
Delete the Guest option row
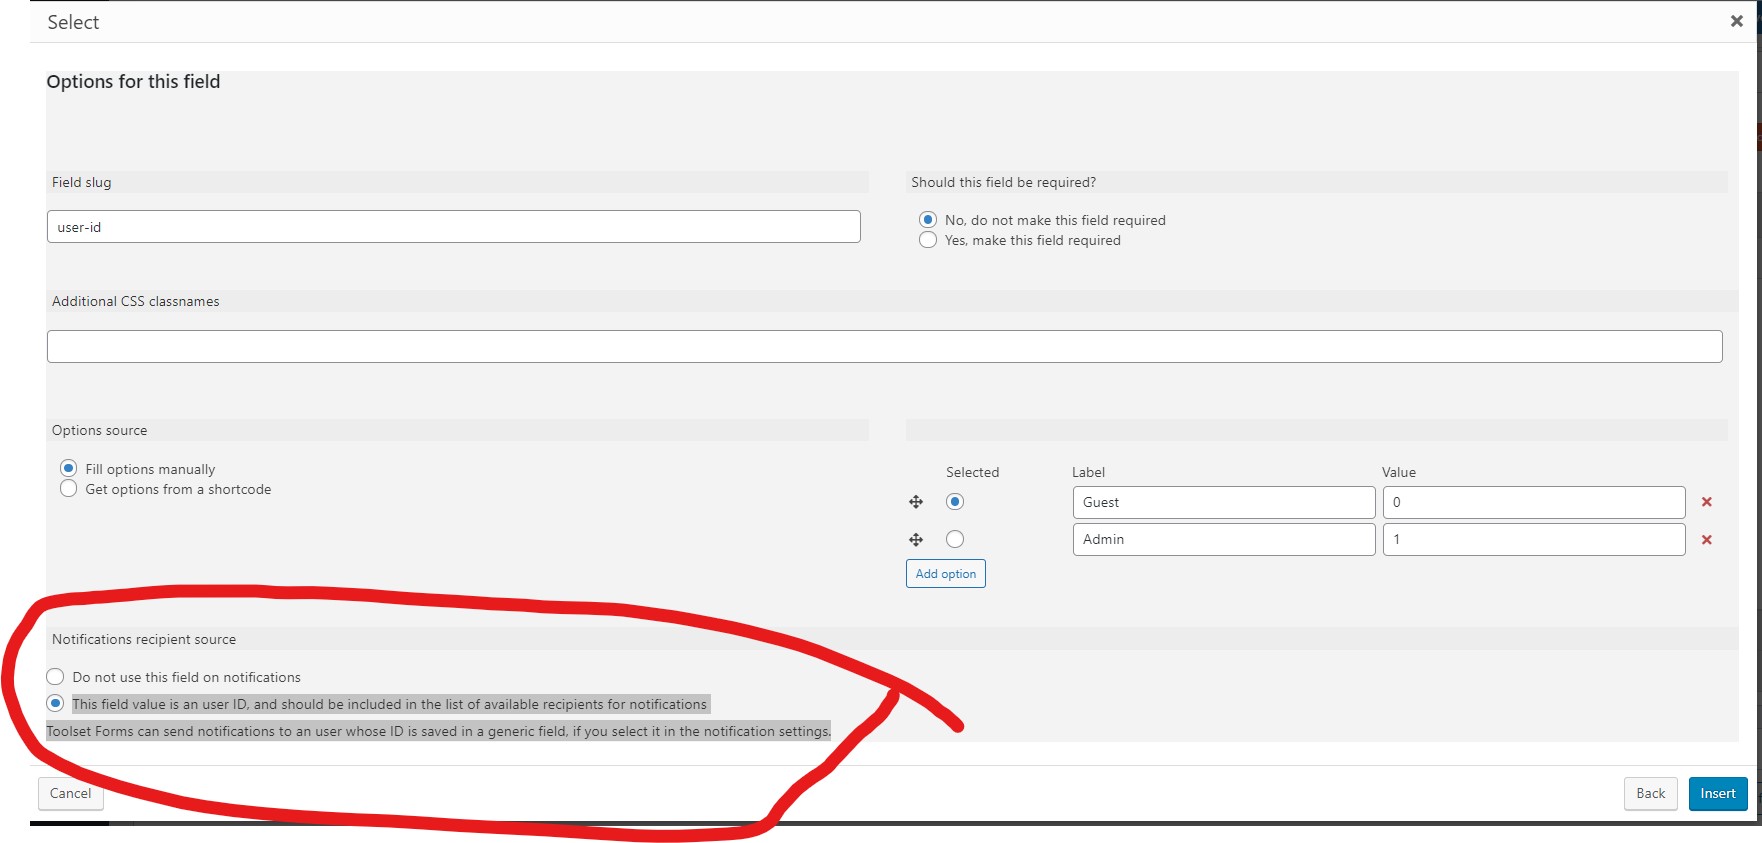[1707, 502]
